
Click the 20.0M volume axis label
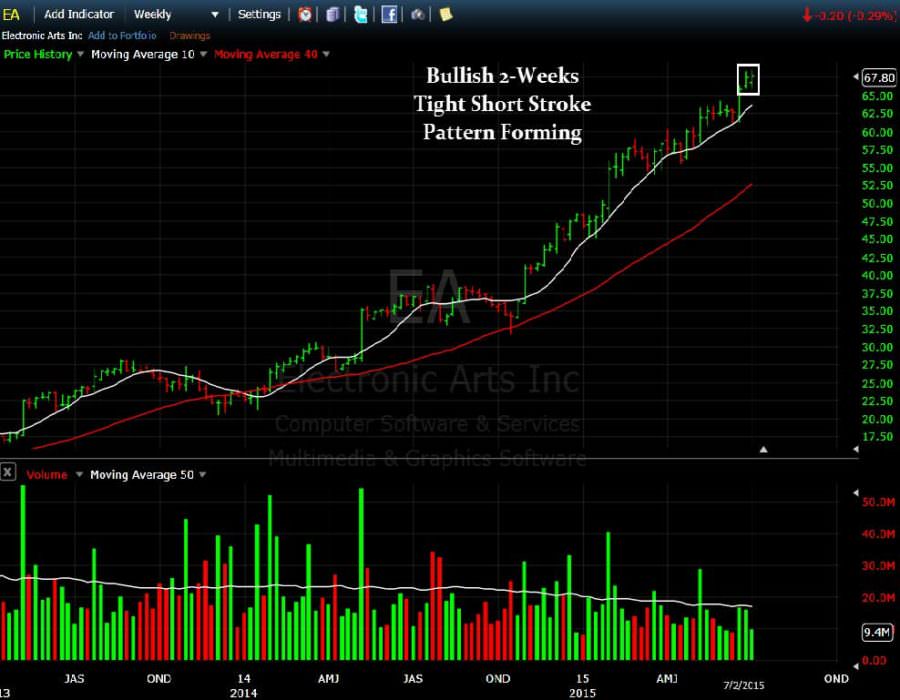pyautogui.click(x=878, y=598)
